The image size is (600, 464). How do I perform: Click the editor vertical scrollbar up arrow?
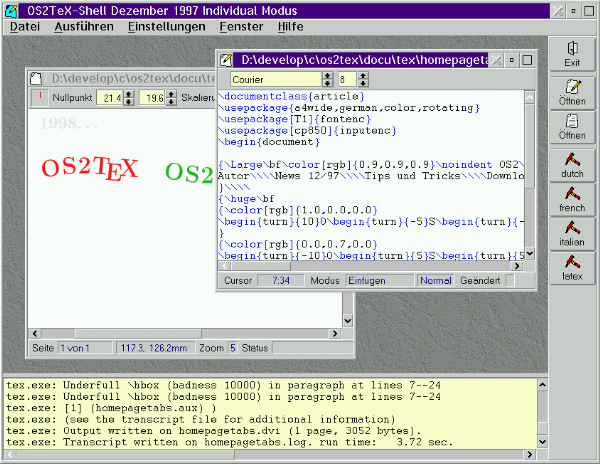coord(530,98)
